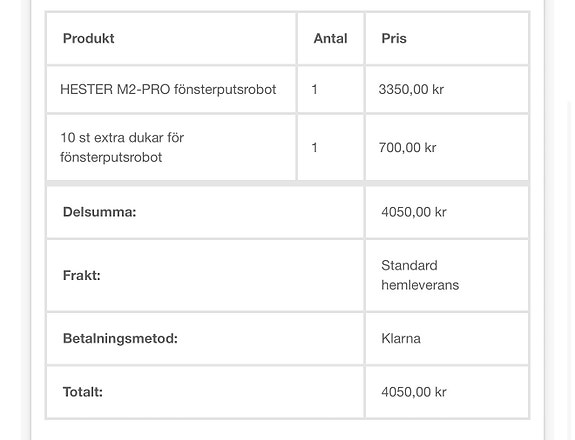Click the word hemleverans in shipping cell
The width and height of the screenshot is (575, 440).
[420, 285]
